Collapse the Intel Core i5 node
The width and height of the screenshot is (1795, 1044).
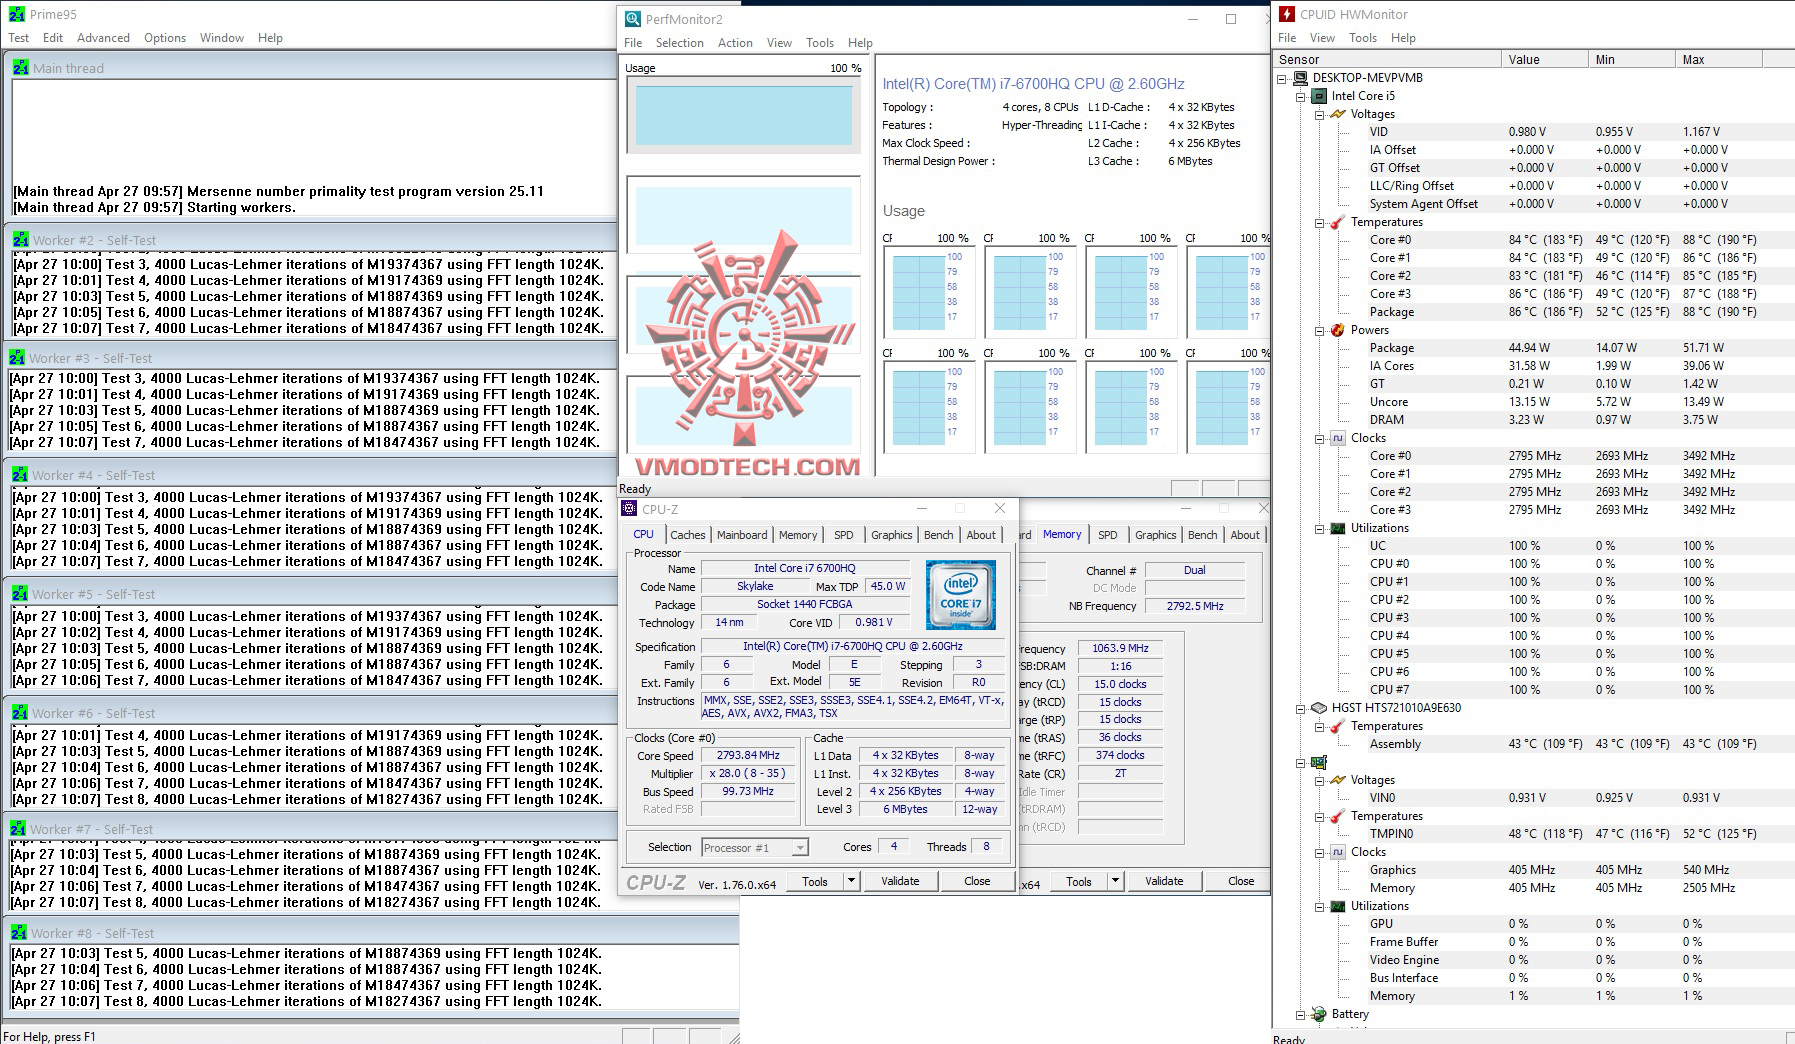tap(1301, 96)
